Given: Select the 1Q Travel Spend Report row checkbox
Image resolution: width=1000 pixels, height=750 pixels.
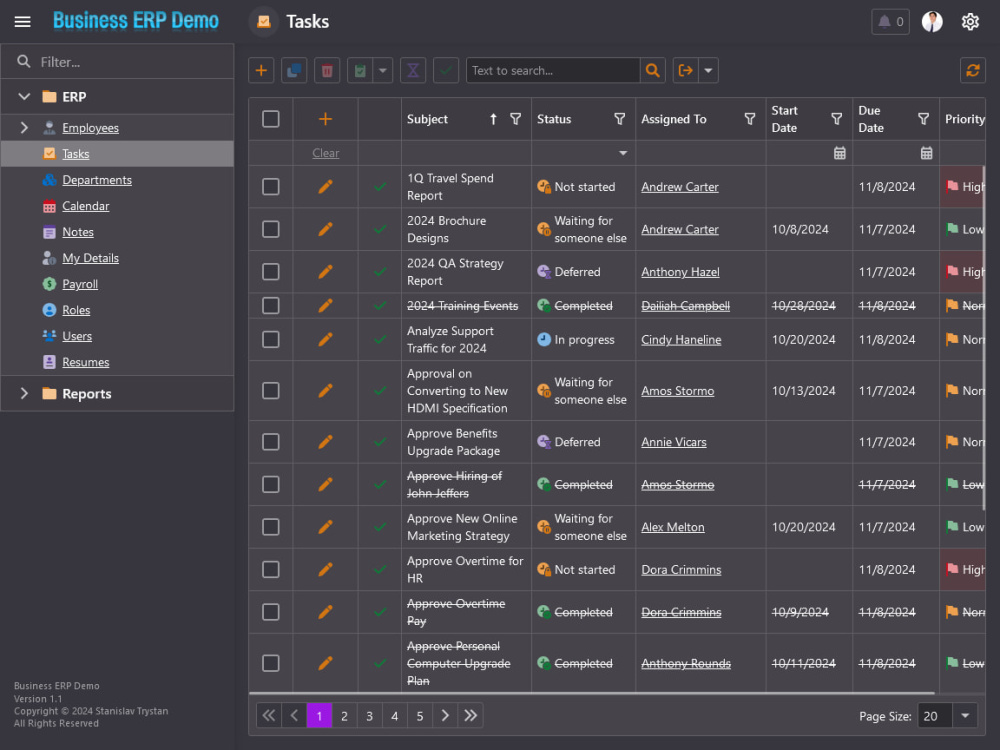Looking at the screenshot, I should click(x=270, y=187).
